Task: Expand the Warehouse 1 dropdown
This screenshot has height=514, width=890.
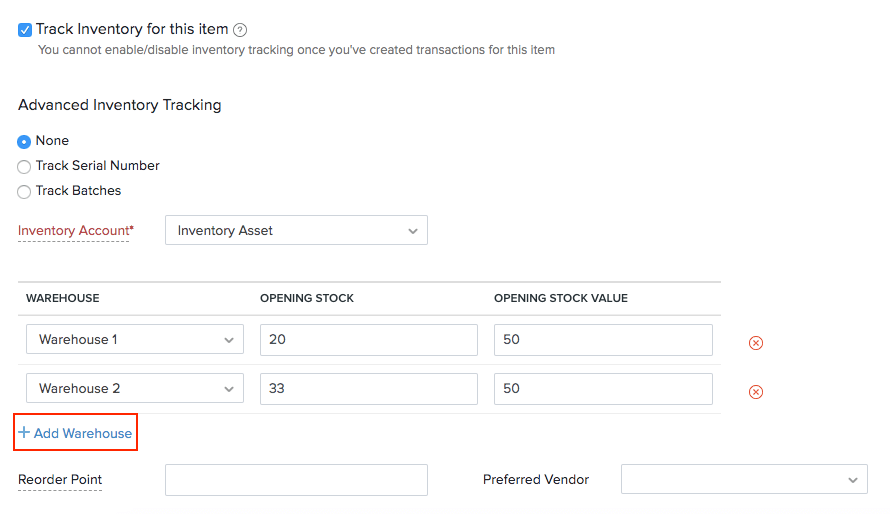Action: (x=135, y=340)
